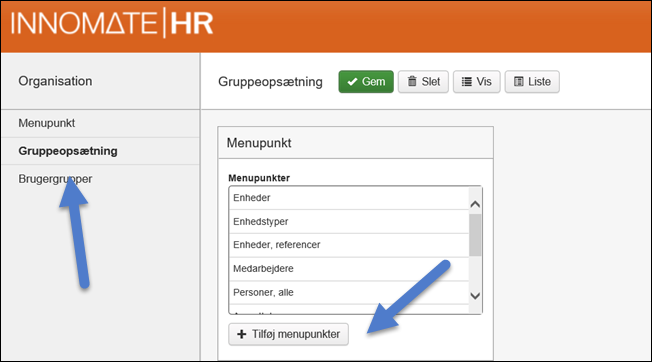Choose the Enheder, referencer entry
The image size is (652, 362).
click(348, 245)
